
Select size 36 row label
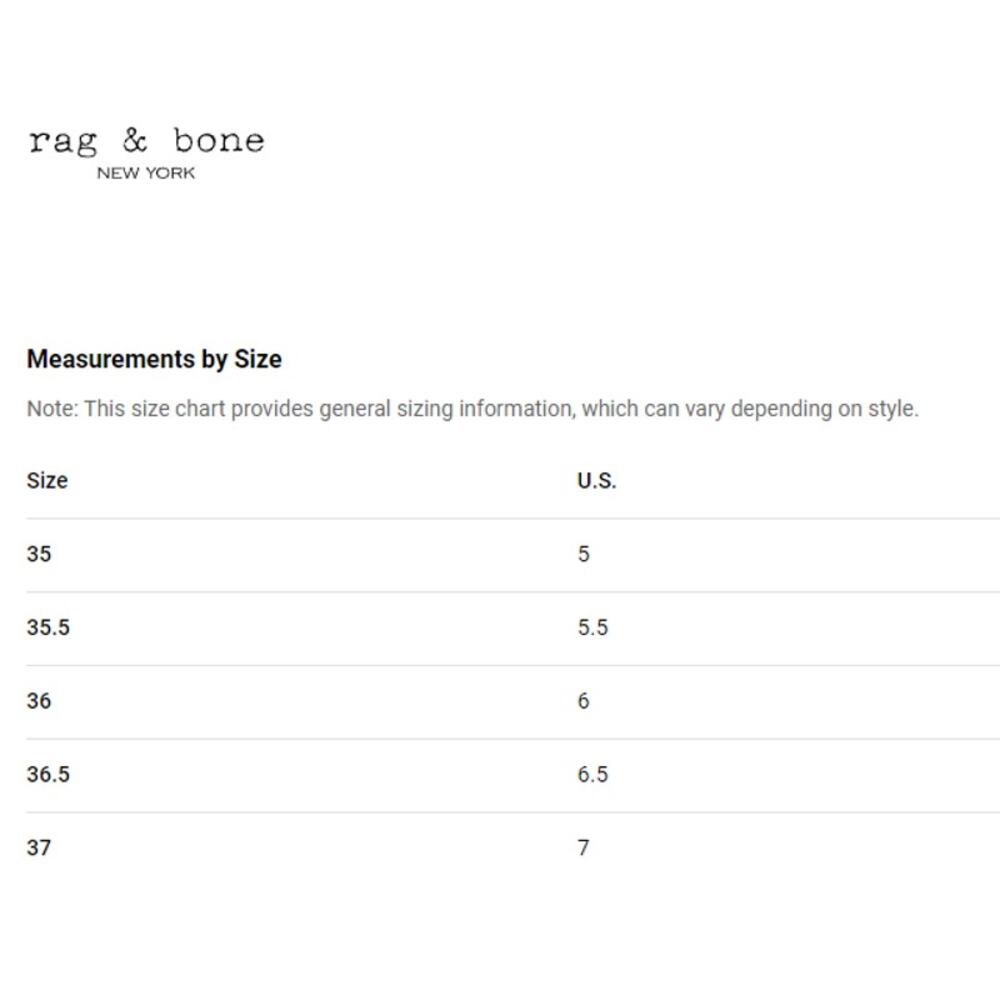(x=39, y=701)
